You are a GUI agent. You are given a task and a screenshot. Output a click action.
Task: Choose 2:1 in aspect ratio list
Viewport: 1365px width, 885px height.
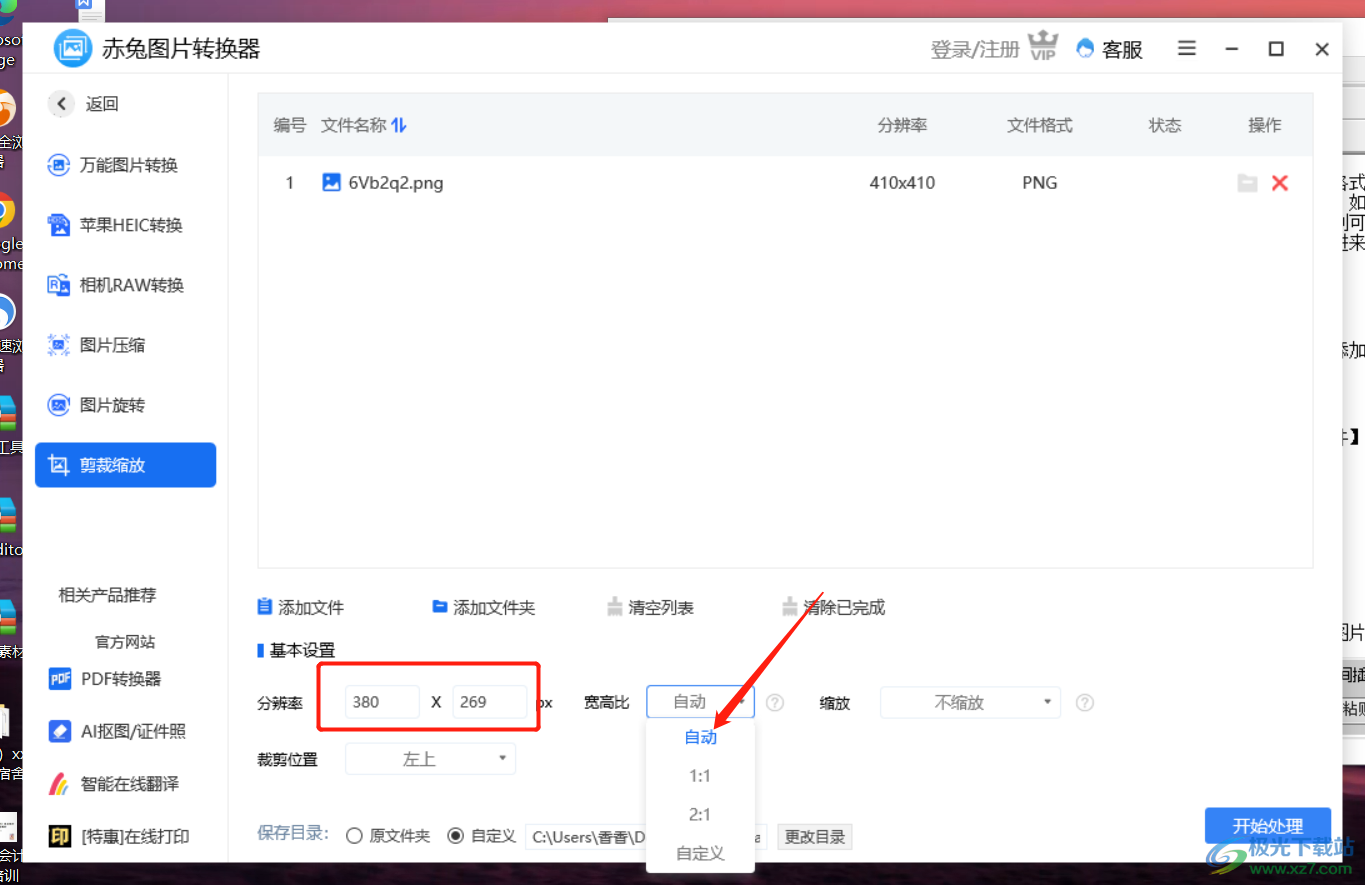(x=700, y=815)
